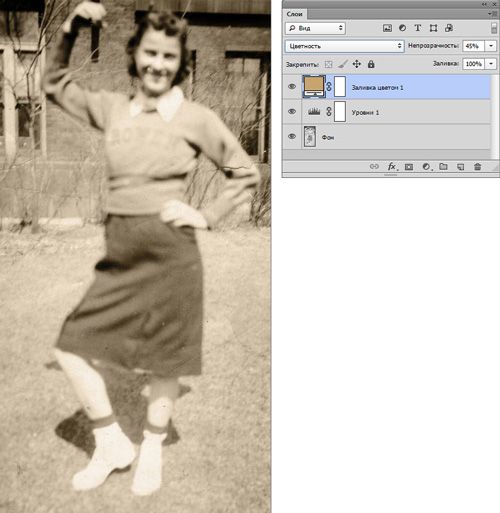500x513 pixels.
Task: Select the Заливка цветом 1 layer name
Action: pyautogui.click(x=378, y=88)
